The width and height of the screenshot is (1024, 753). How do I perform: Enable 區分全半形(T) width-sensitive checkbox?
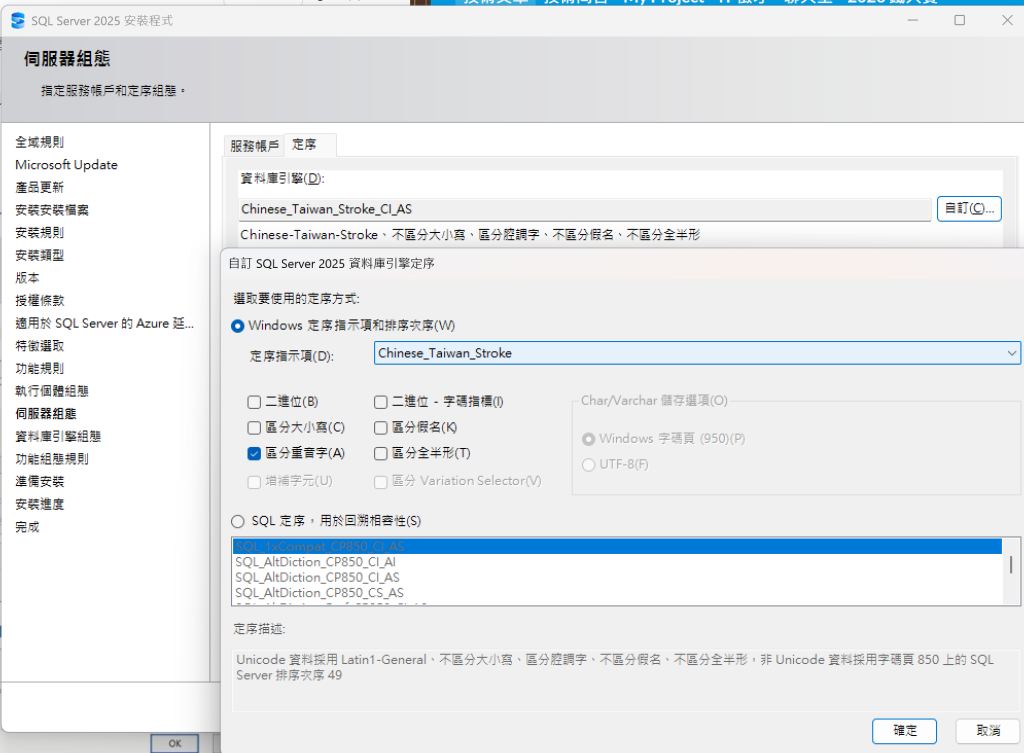pos(381,453)
